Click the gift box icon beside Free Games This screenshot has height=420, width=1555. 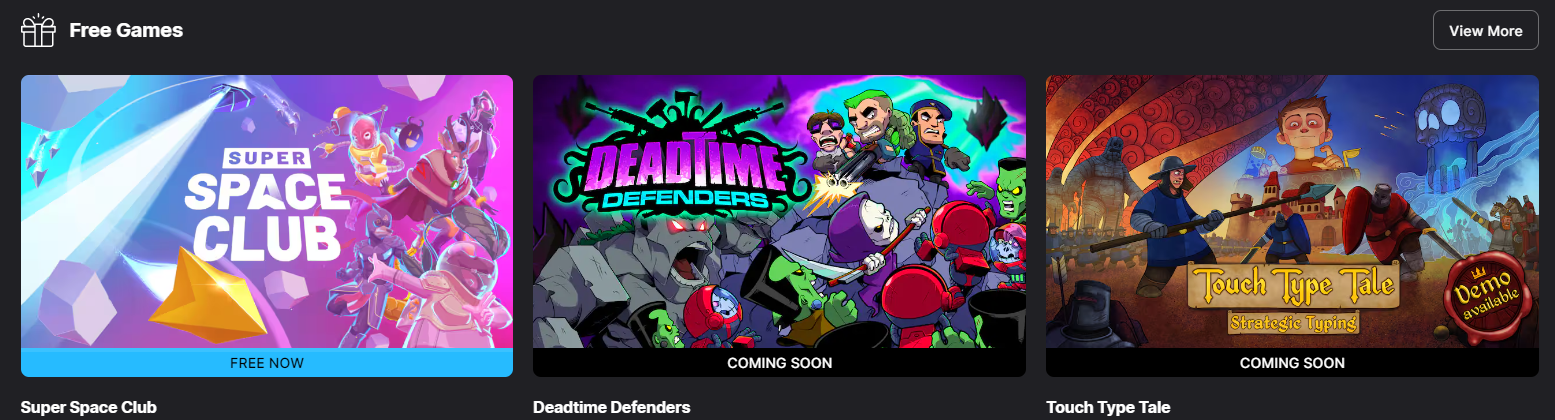tap(38, 31)
